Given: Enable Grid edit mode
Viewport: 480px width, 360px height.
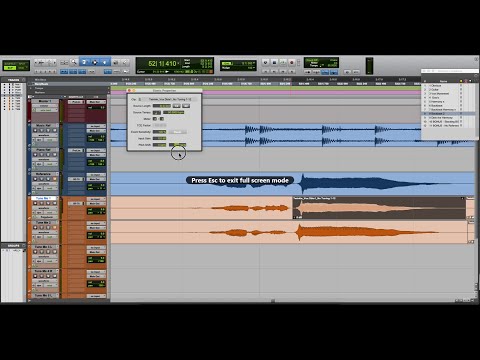Looking at the screenshot, I should click(22, 68).
